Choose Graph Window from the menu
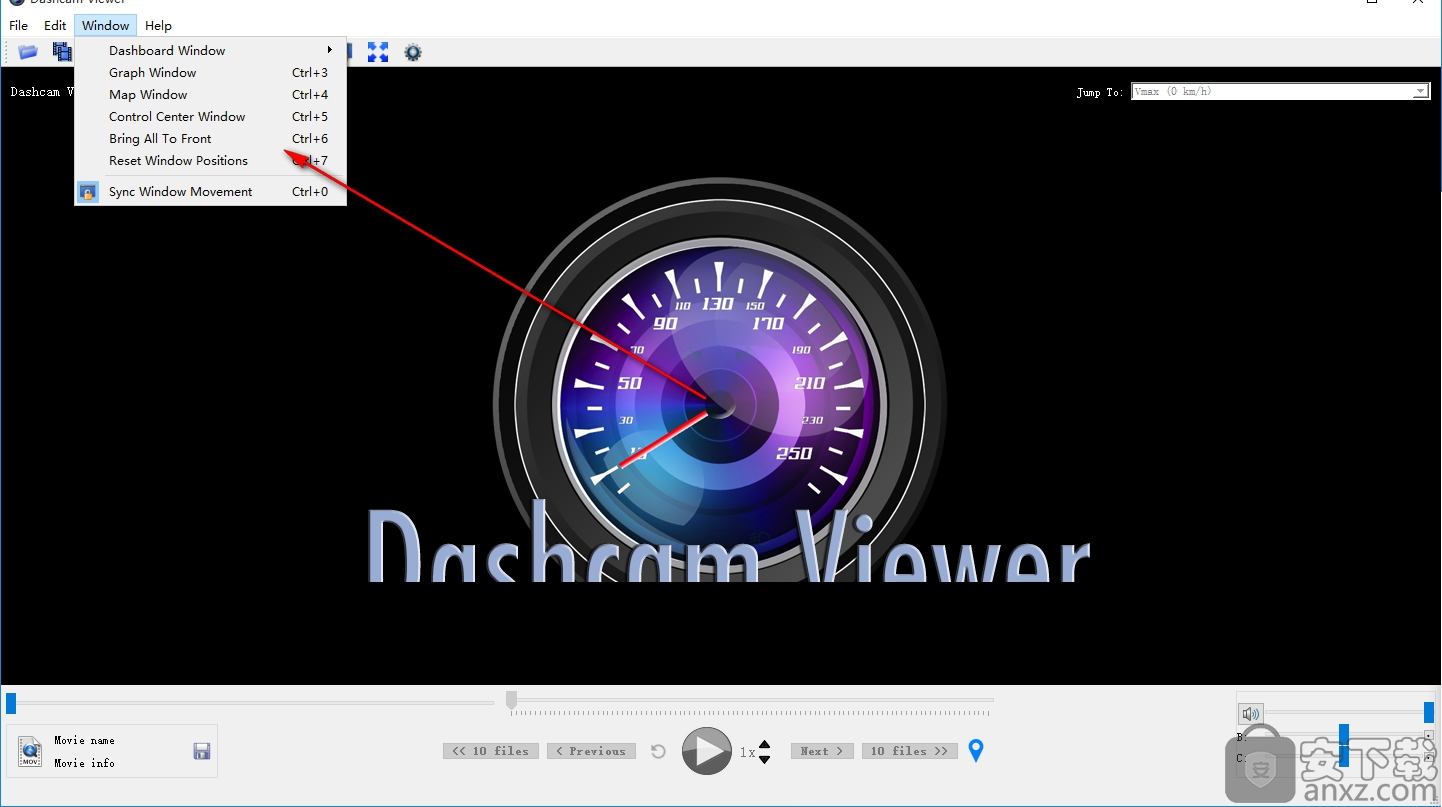 point(211,72)
